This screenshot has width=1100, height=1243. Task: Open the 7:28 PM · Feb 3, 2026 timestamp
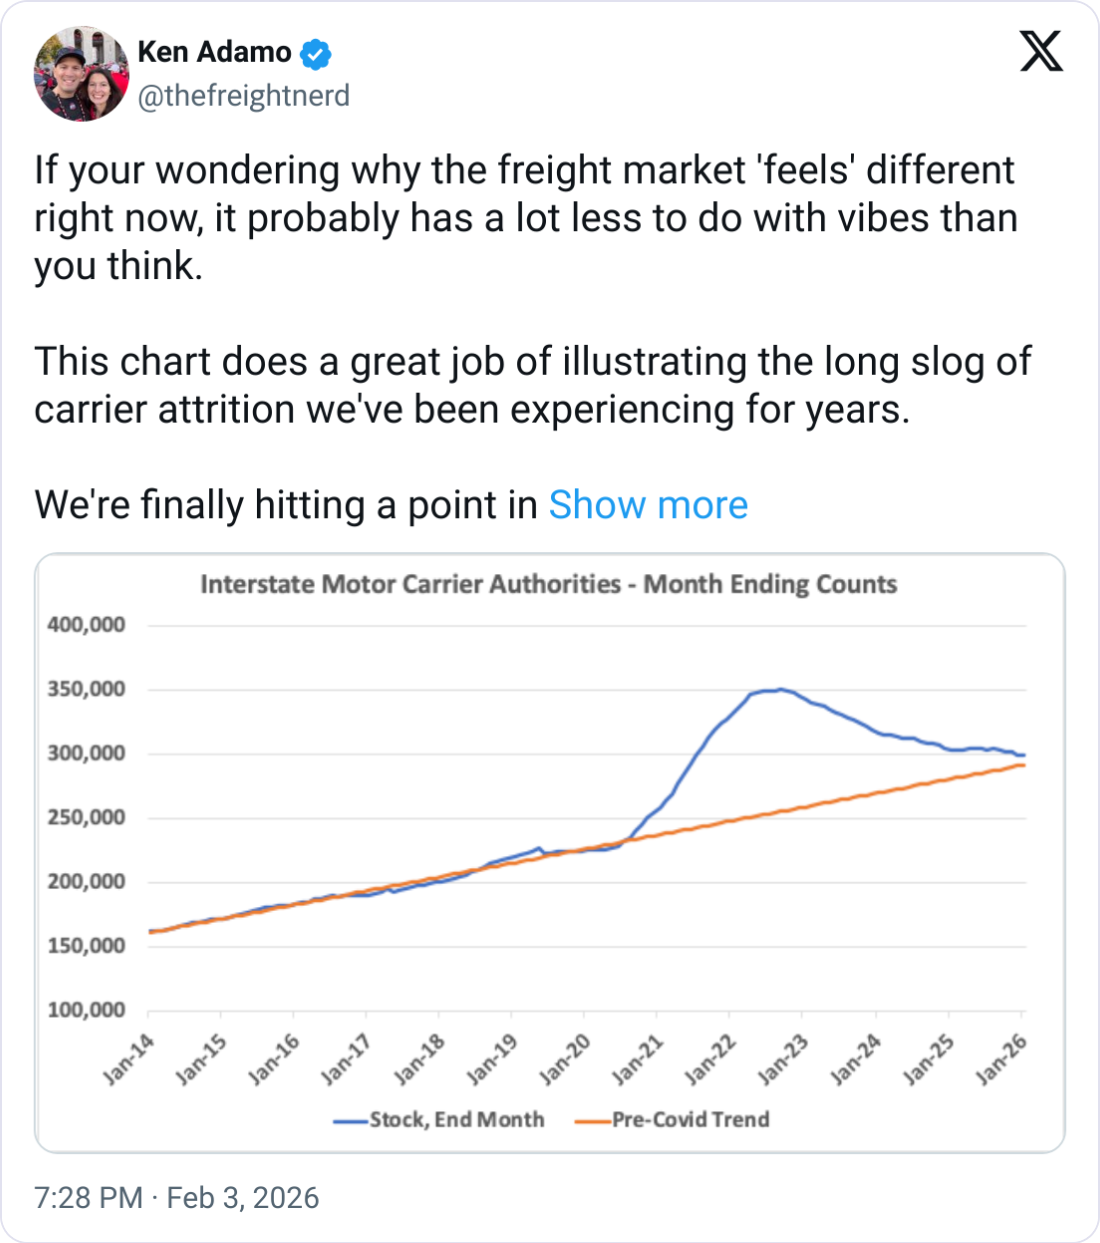click(x=177, y=1197)
